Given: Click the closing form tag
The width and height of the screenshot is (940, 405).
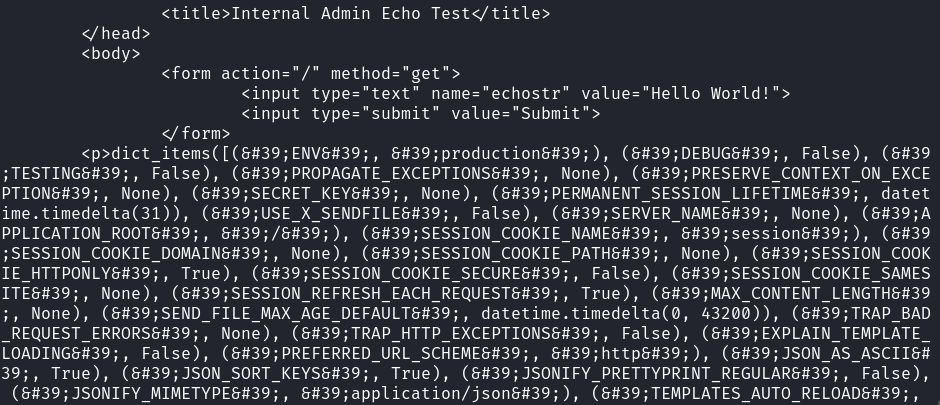Looking at the screenshot, I should 196,133.
